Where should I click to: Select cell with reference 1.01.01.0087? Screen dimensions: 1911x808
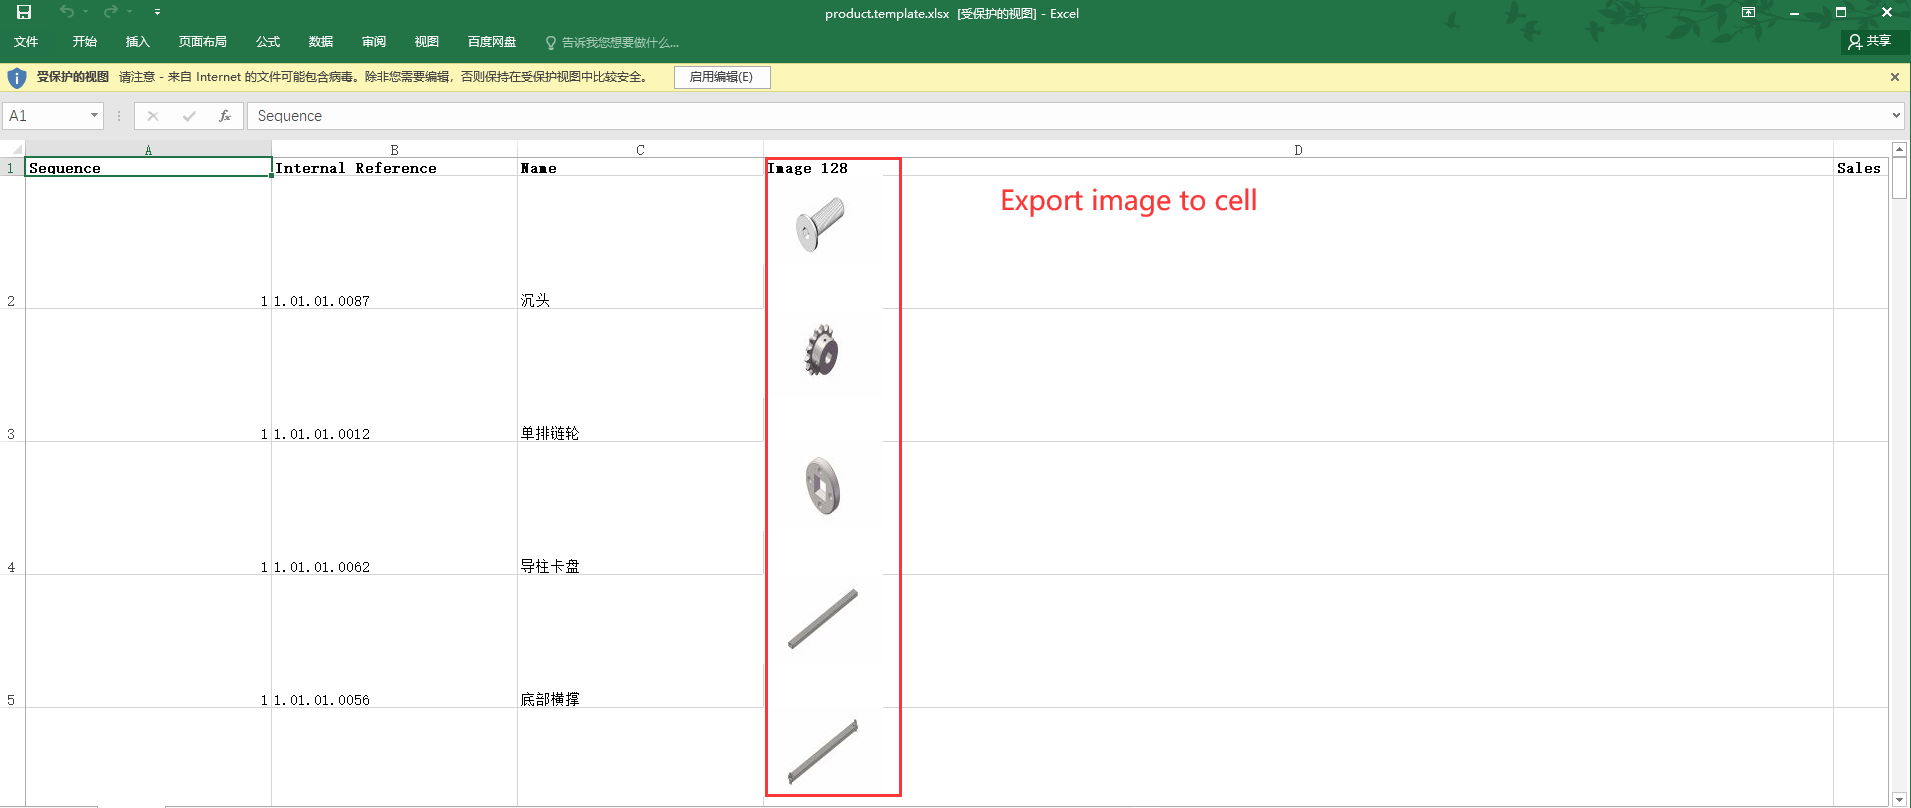pos(394,243)
